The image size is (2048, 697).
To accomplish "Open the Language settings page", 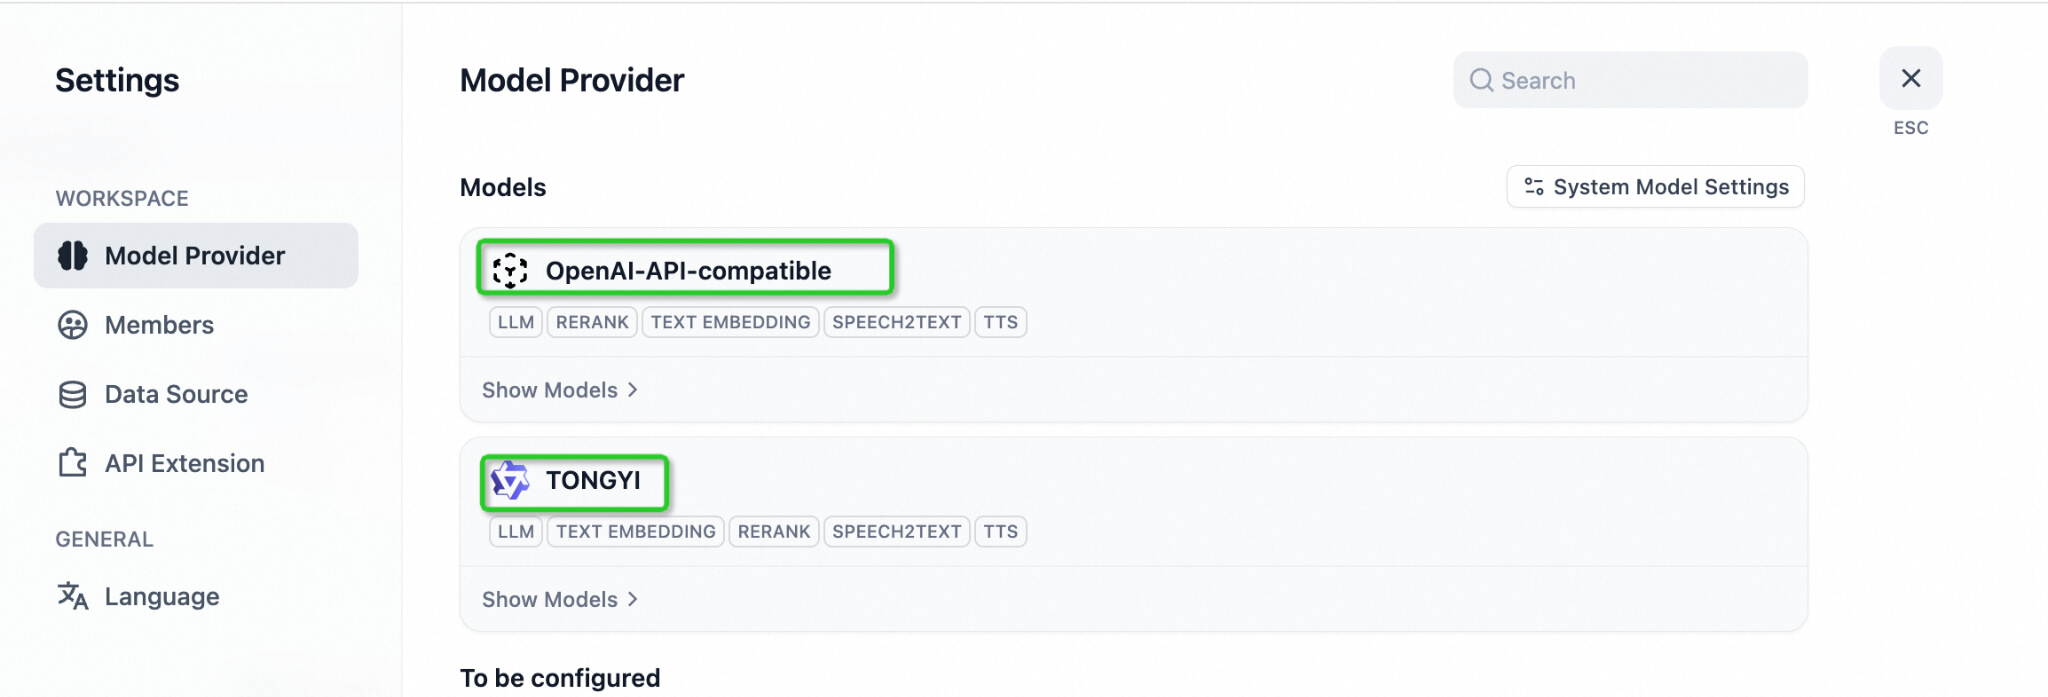I will (x=161, y=597).
